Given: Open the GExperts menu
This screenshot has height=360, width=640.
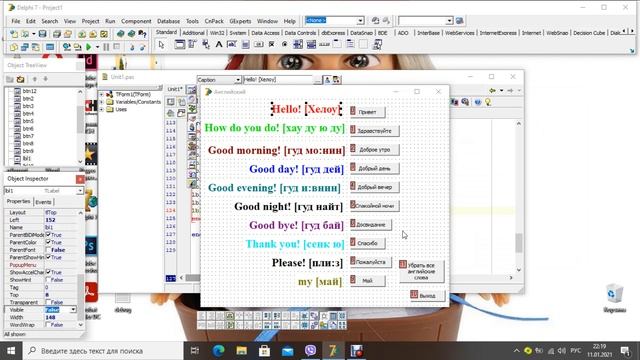Looking at the screenshot, I should (x=240, y=21).
